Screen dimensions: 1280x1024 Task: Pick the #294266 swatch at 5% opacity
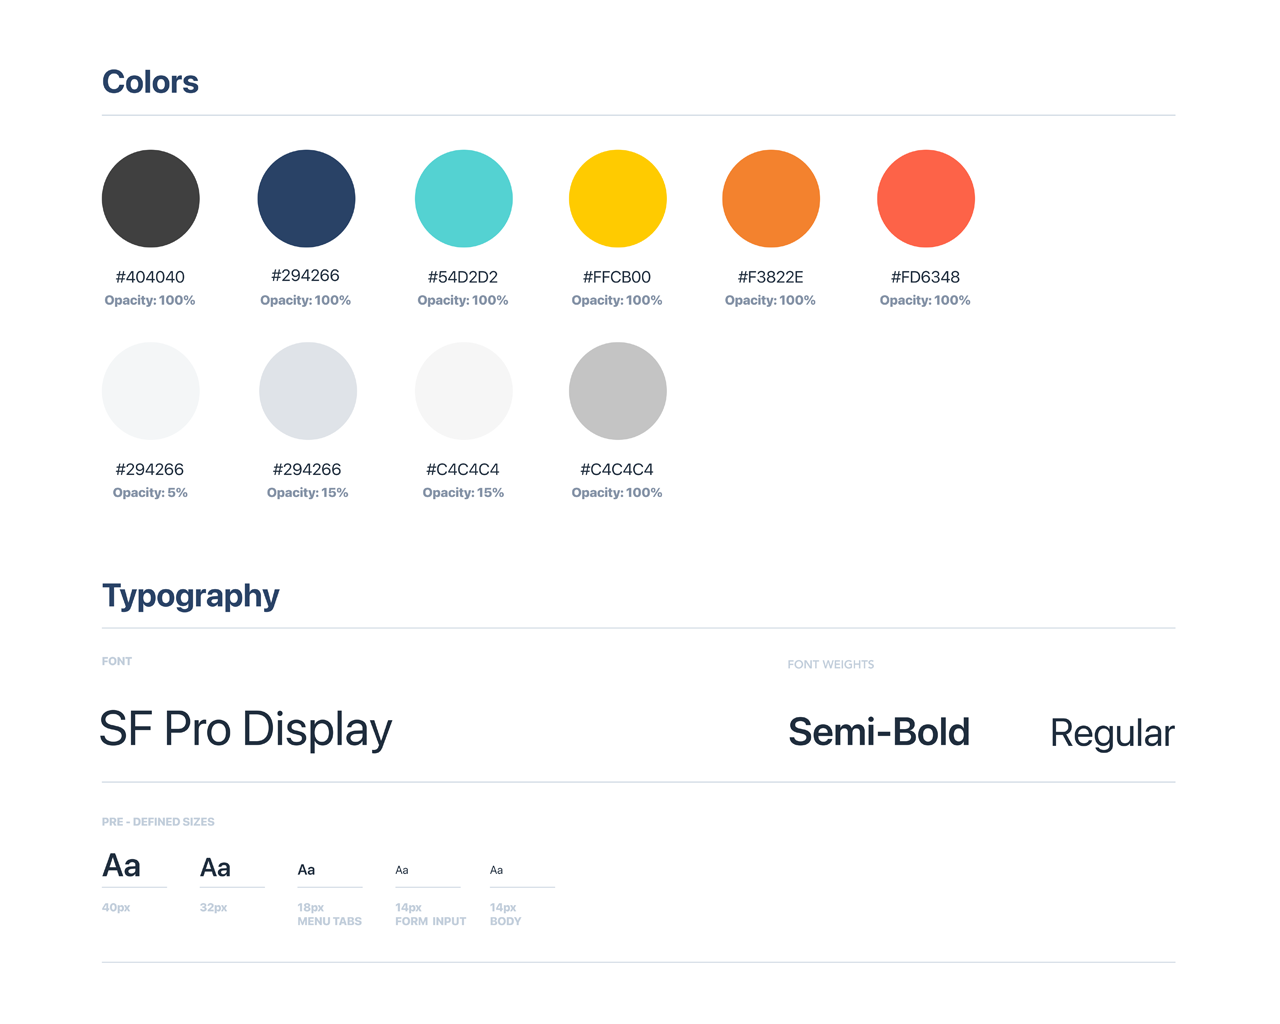pos(151,391)
